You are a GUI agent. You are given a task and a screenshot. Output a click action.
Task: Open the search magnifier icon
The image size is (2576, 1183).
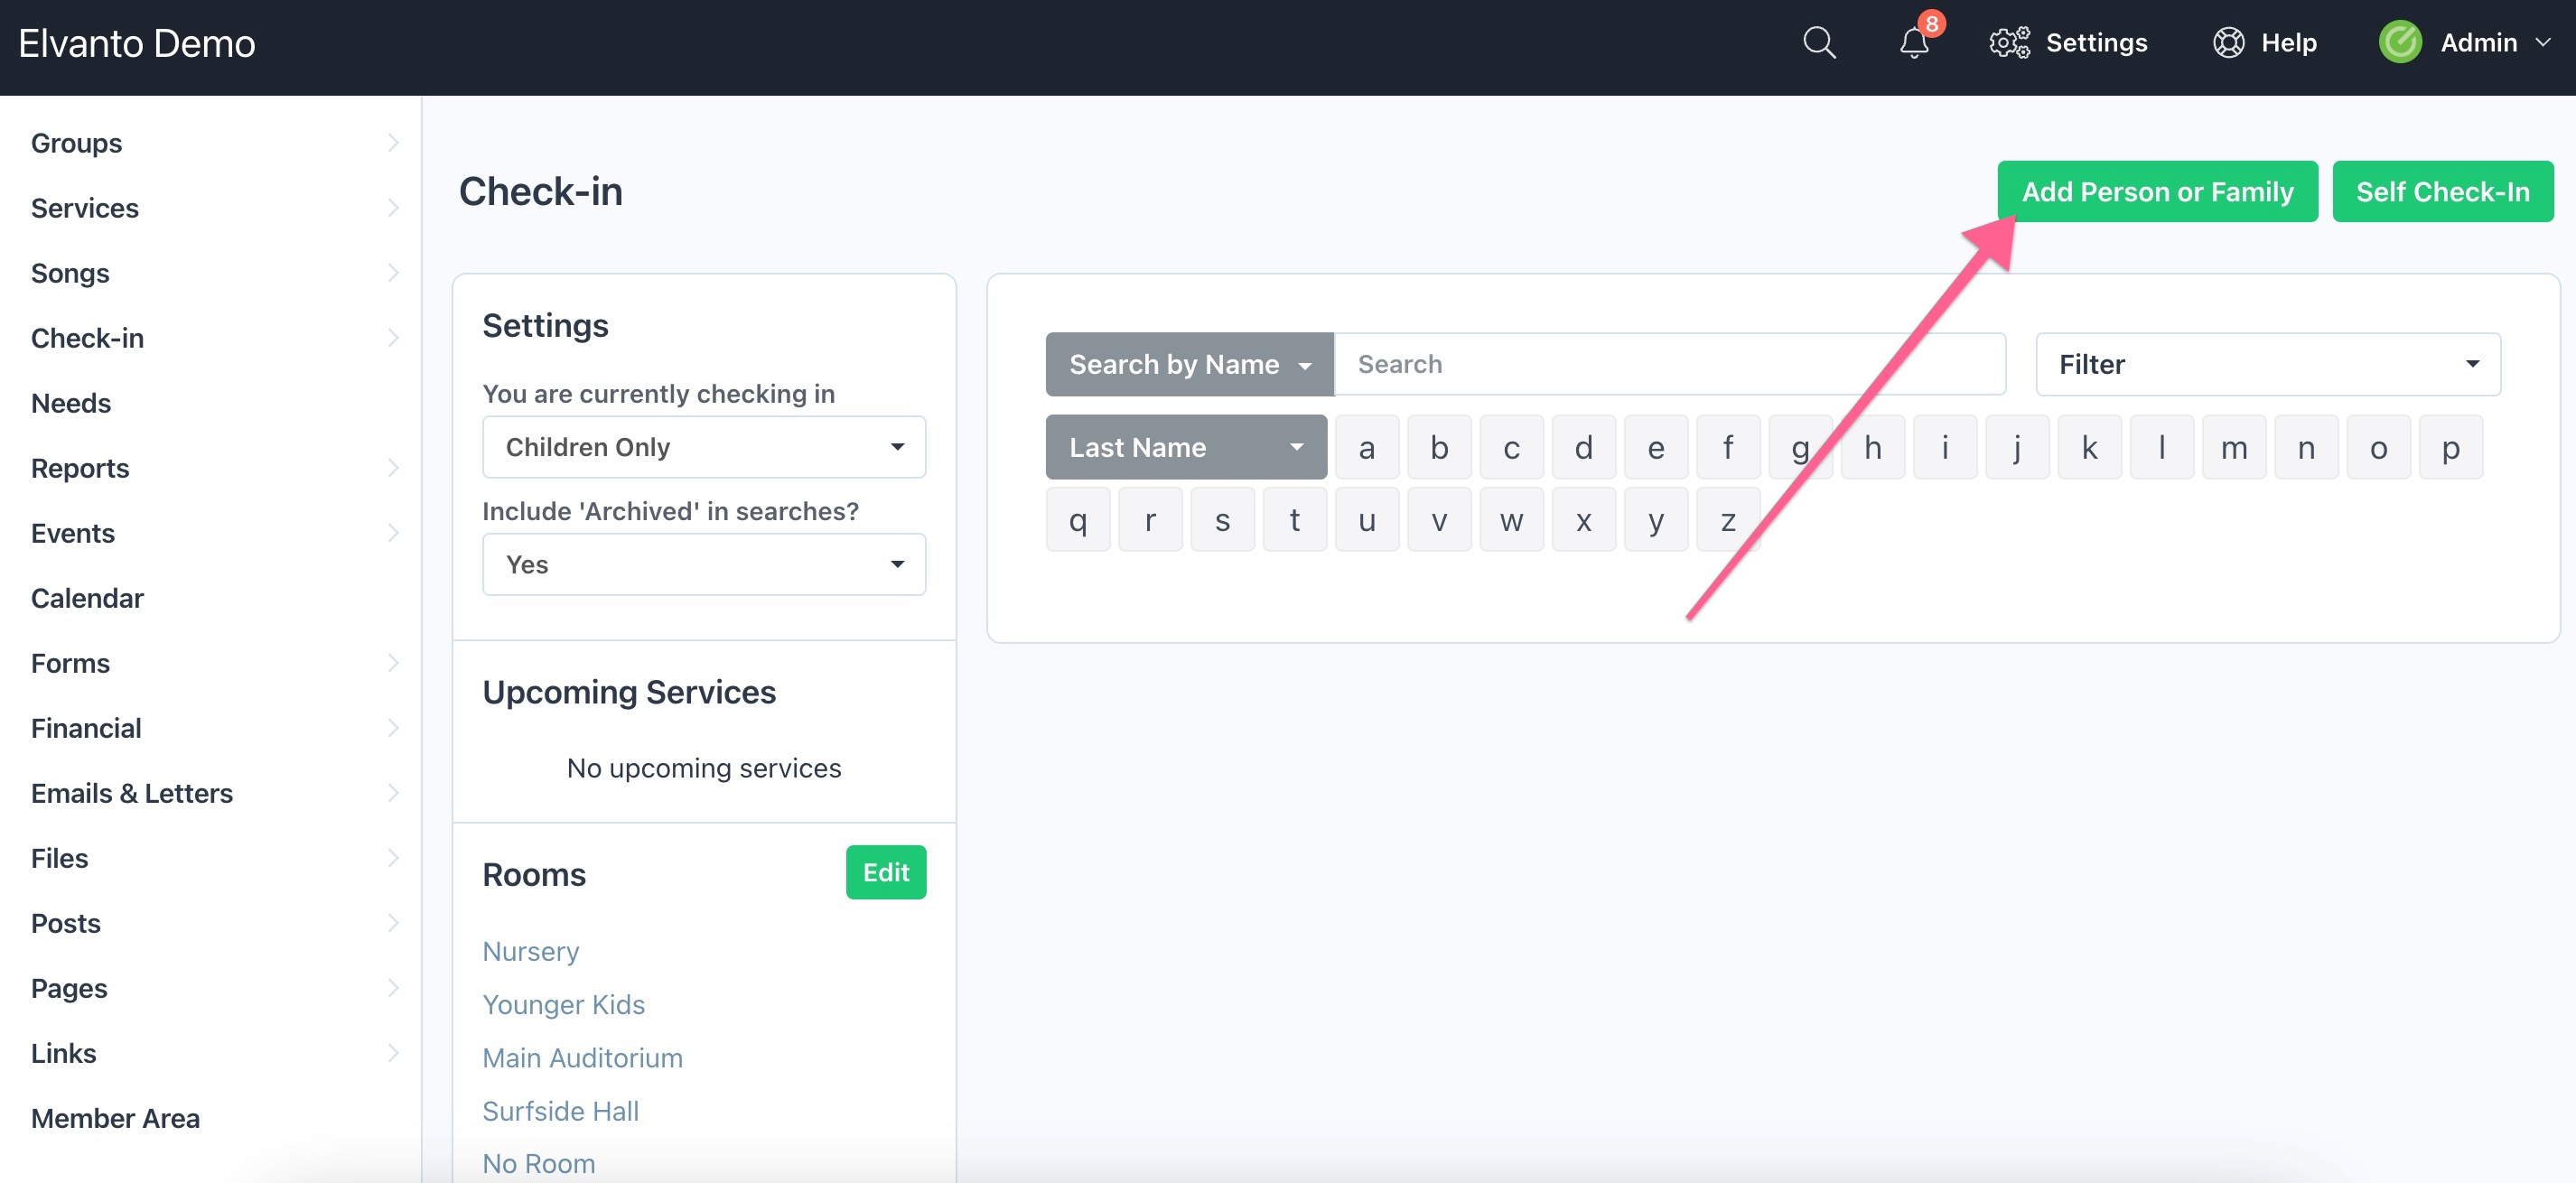click(1818, 43)
